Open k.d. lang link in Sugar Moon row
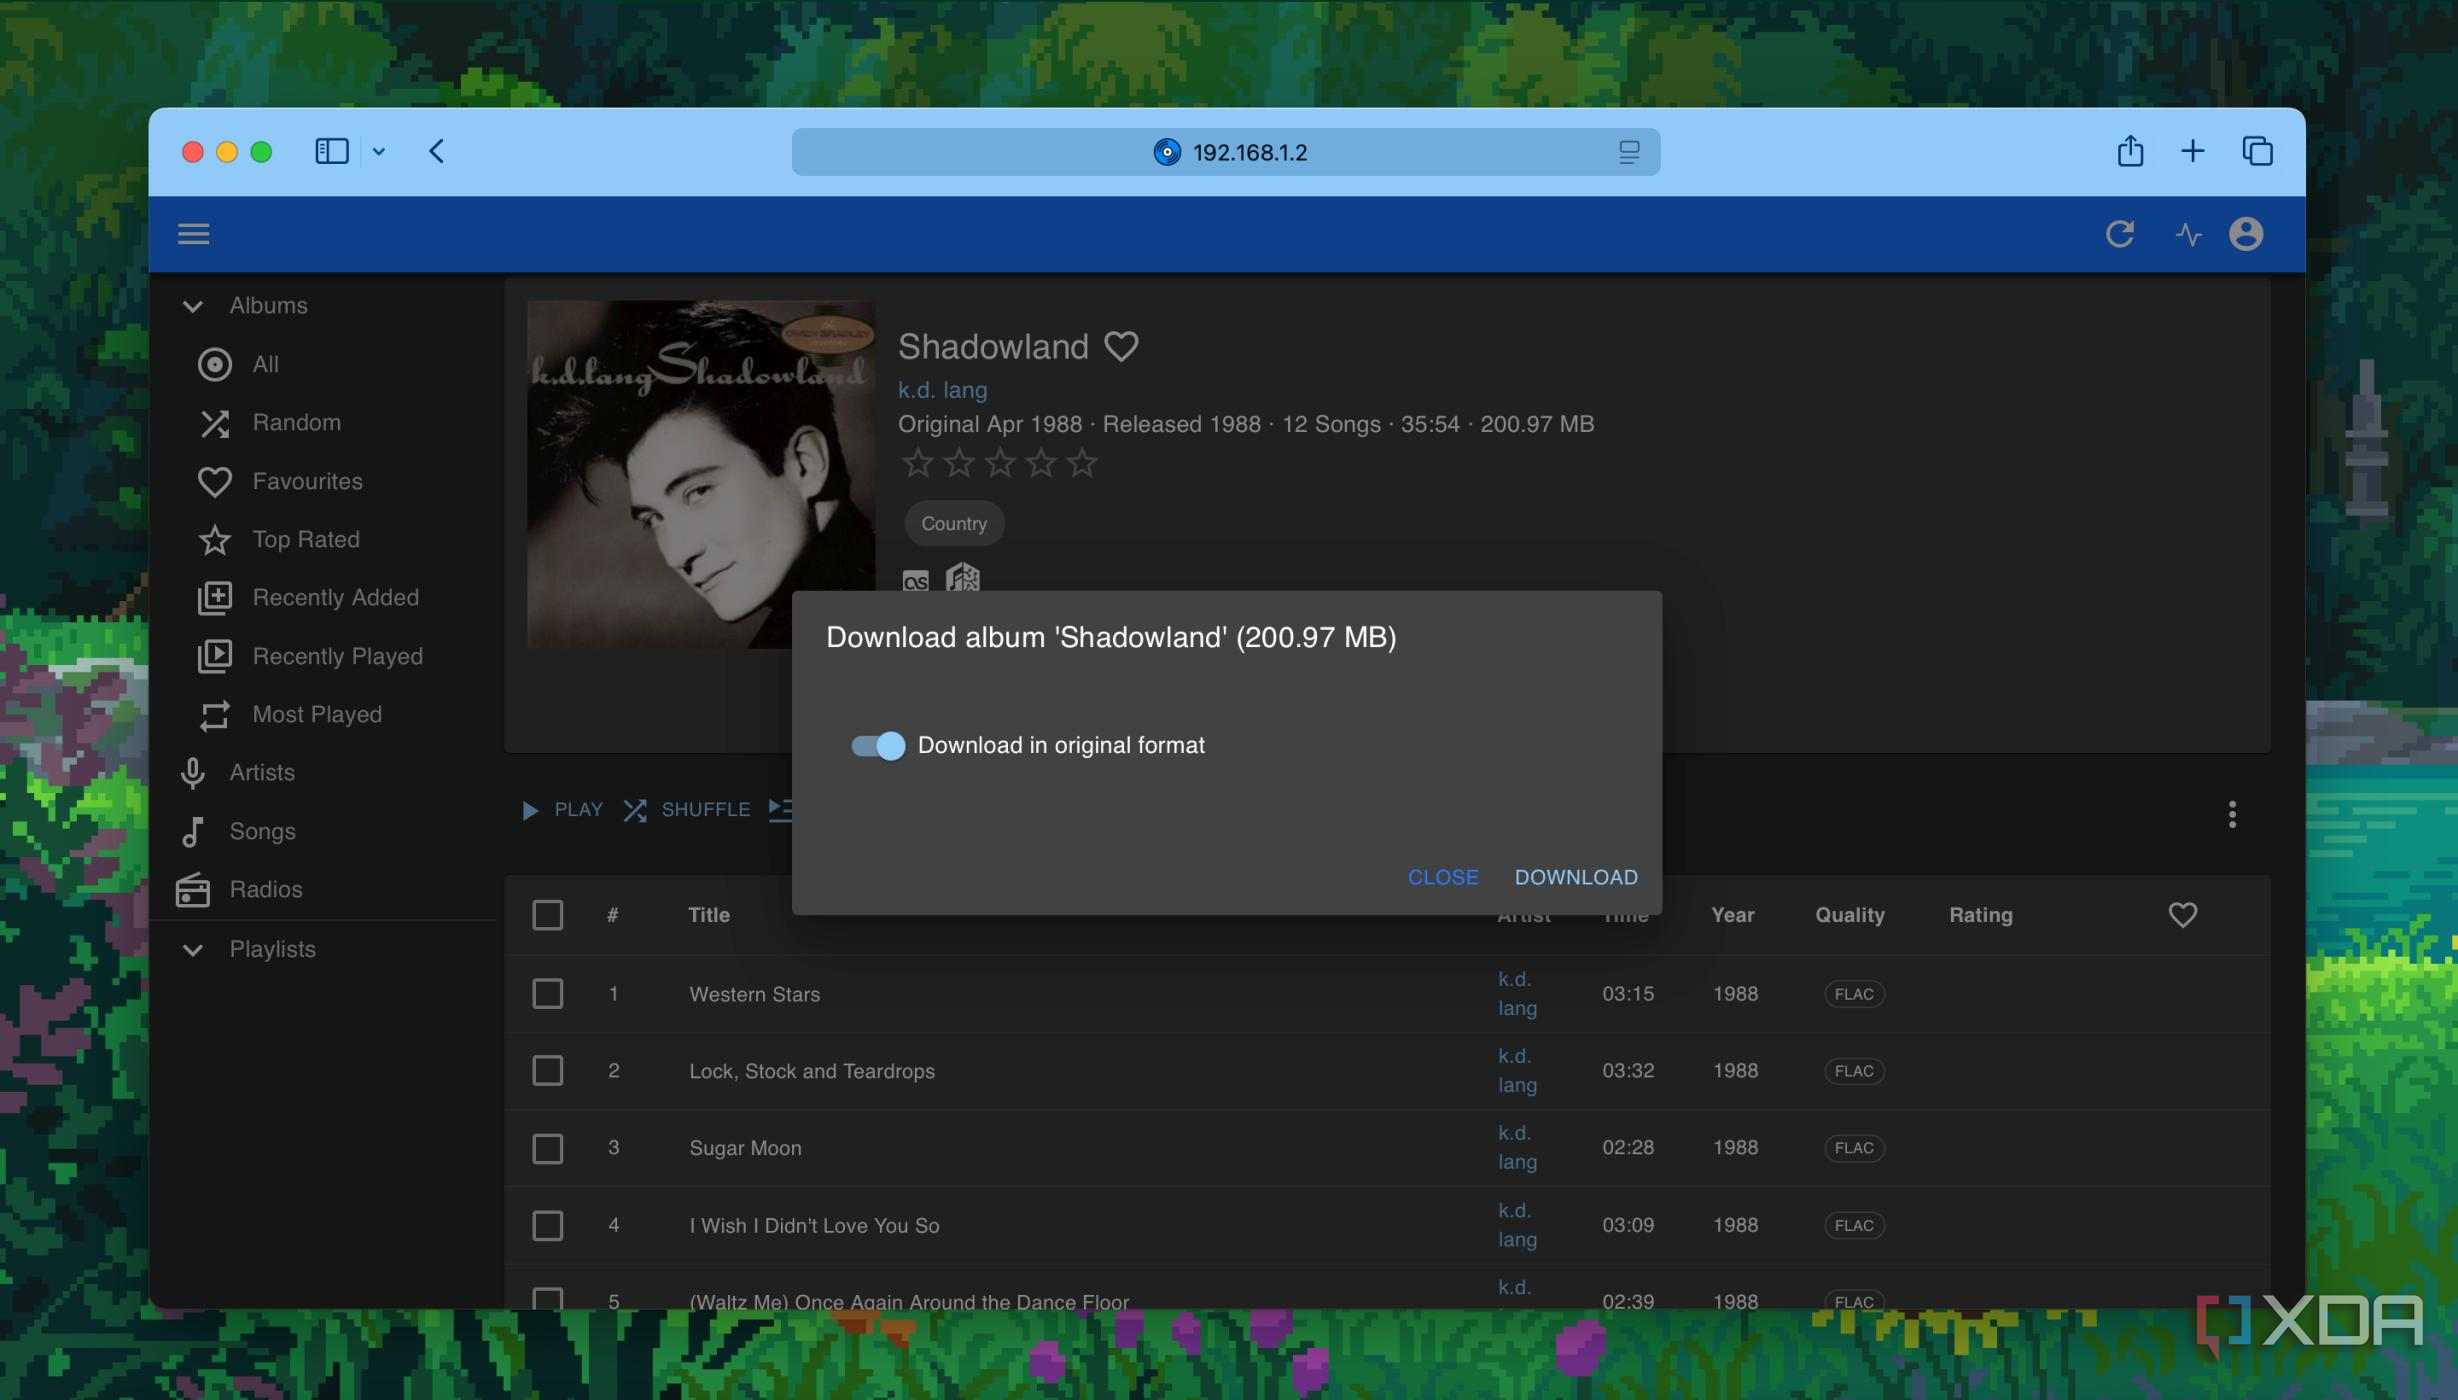 coord(1516,1148)
